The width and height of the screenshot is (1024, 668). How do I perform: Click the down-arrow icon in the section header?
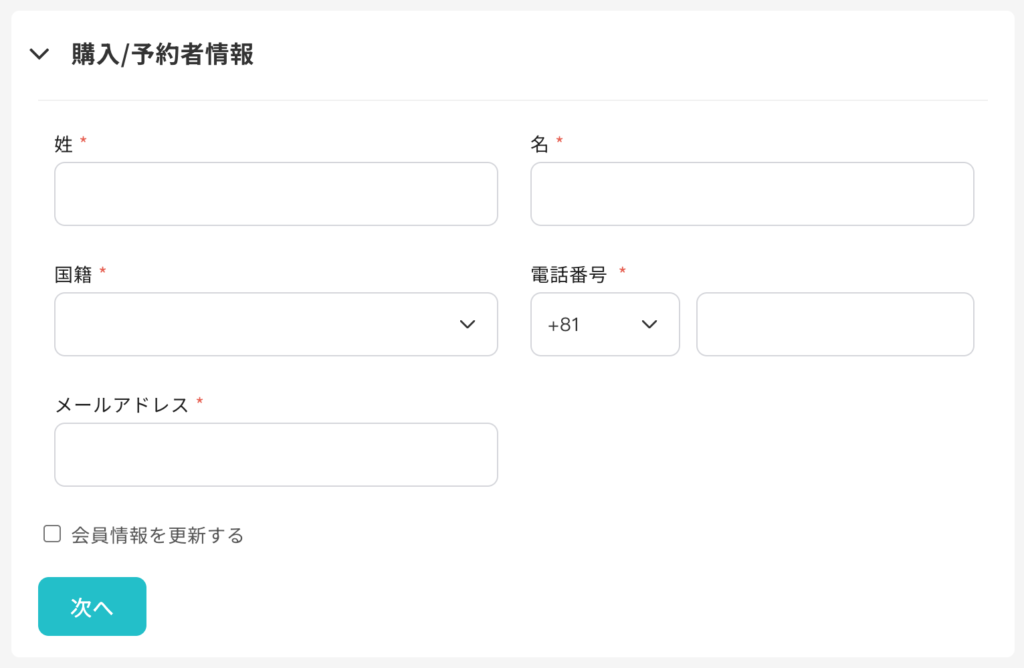[x=39, y=56]
